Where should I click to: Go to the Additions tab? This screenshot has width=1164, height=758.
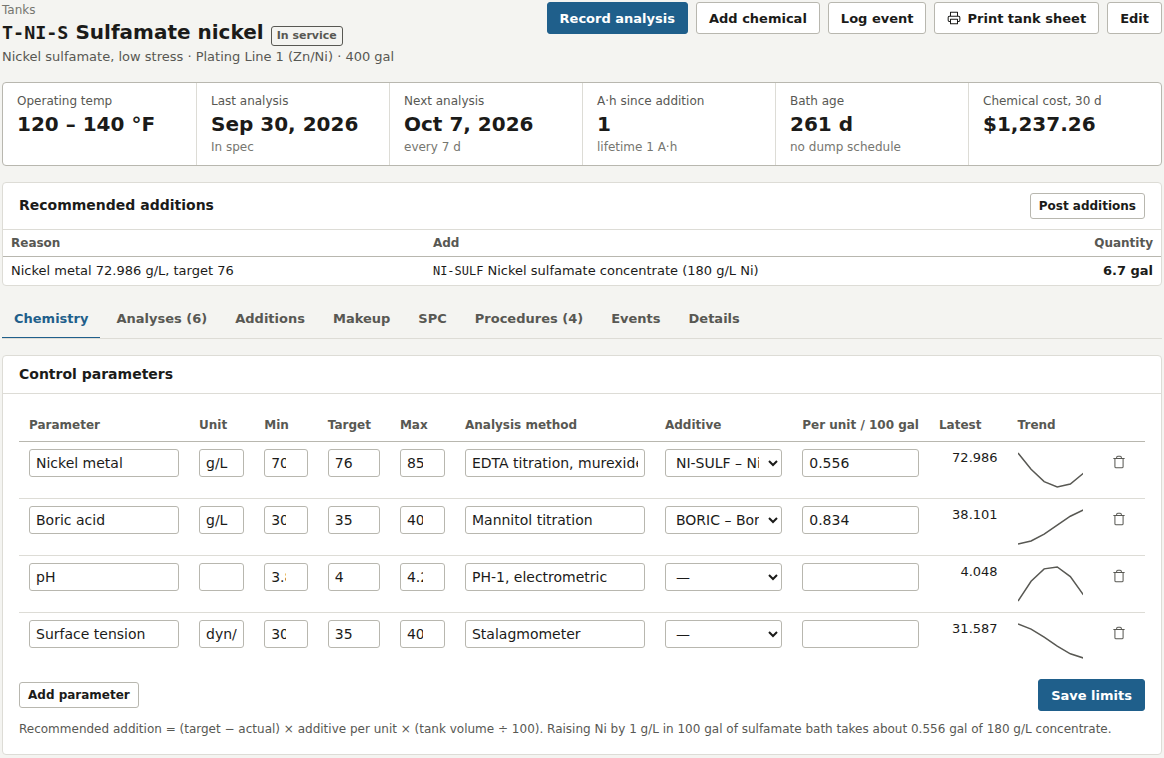pyautogui.click(x=270, y=318)
